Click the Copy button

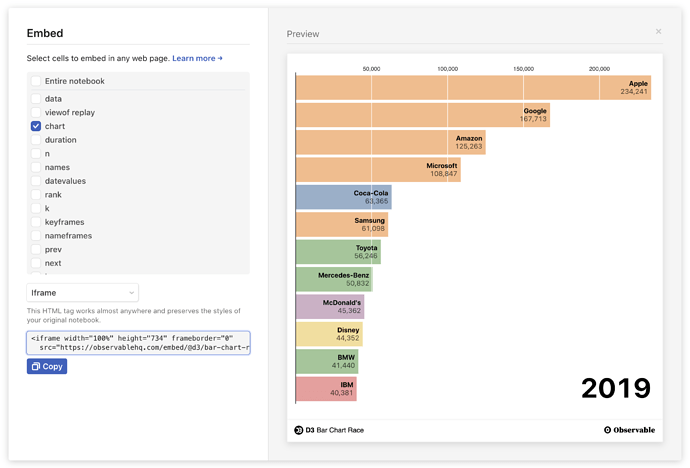click(47, 367)
